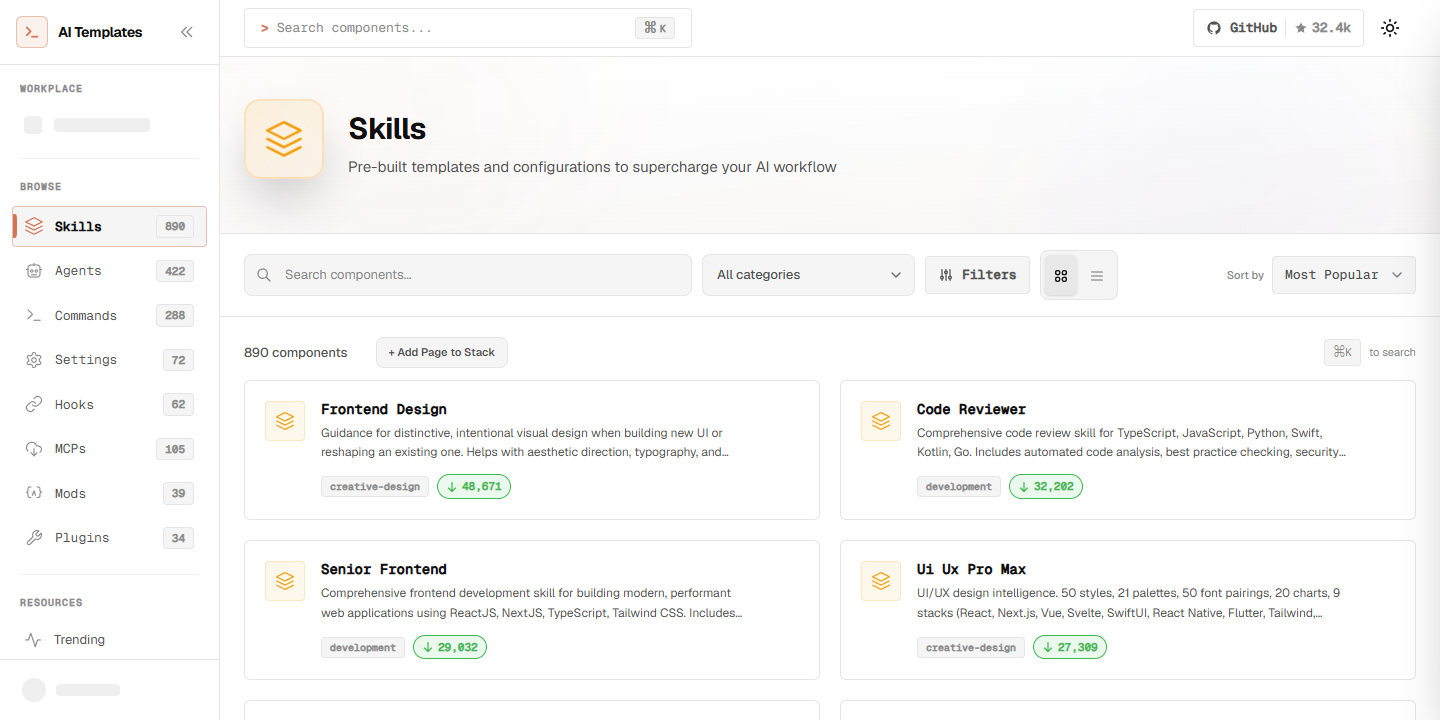Open the Ui Ux Pro Max card title
Image resolution: width=1440 pixels, height=720 pixels.
[971, 569]
